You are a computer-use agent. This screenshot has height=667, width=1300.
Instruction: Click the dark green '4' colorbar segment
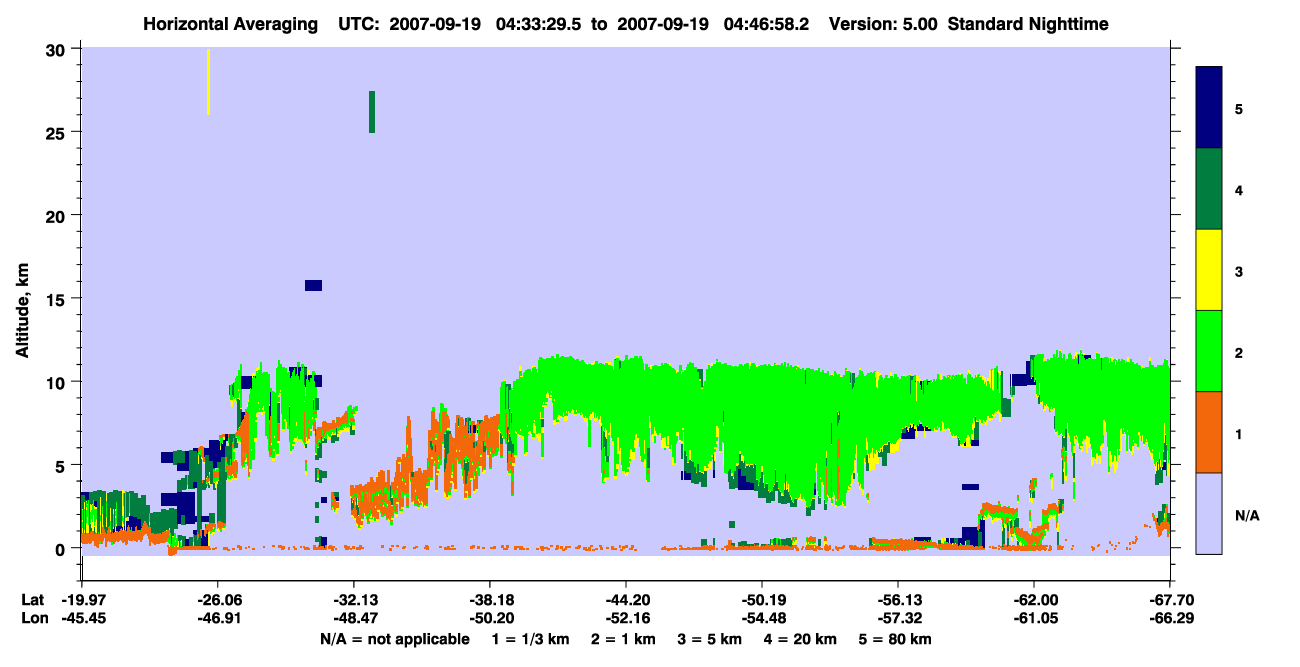click(1209, 189)
